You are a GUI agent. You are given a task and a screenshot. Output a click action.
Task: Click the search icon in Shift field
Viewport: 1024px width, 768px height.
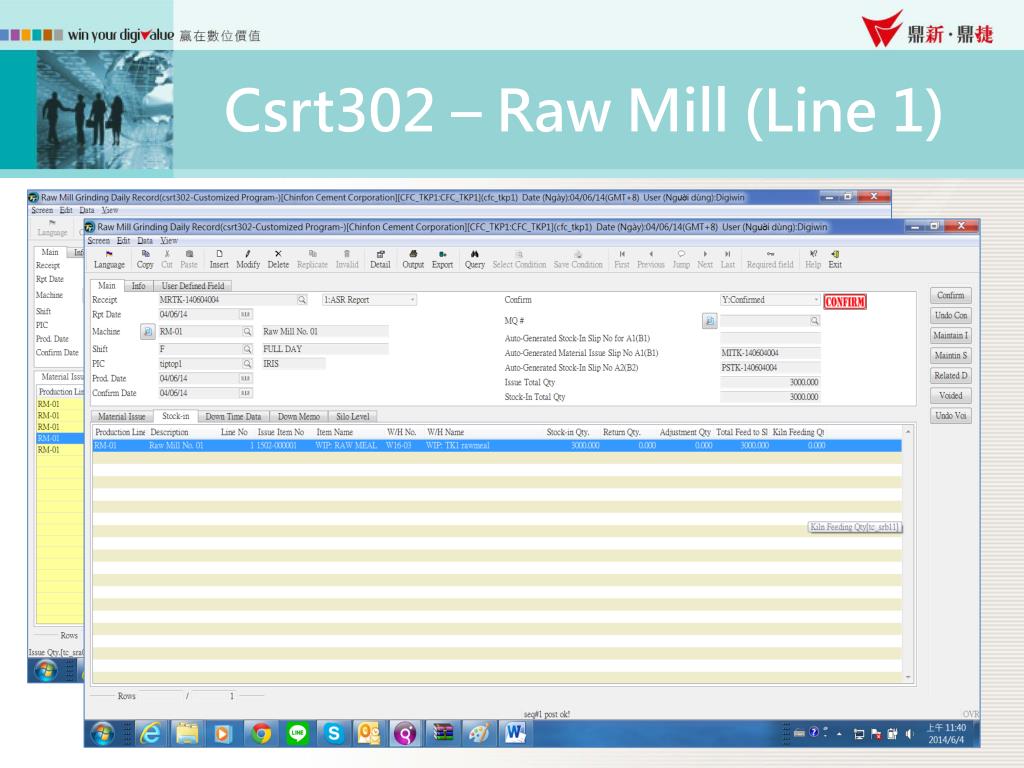[248, 349]
